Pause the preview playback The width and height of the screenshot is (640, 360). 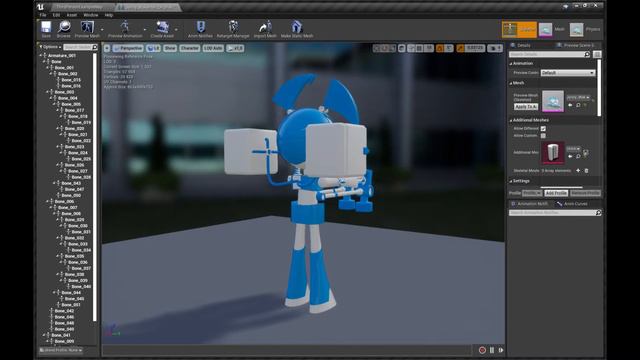point(492,350)
